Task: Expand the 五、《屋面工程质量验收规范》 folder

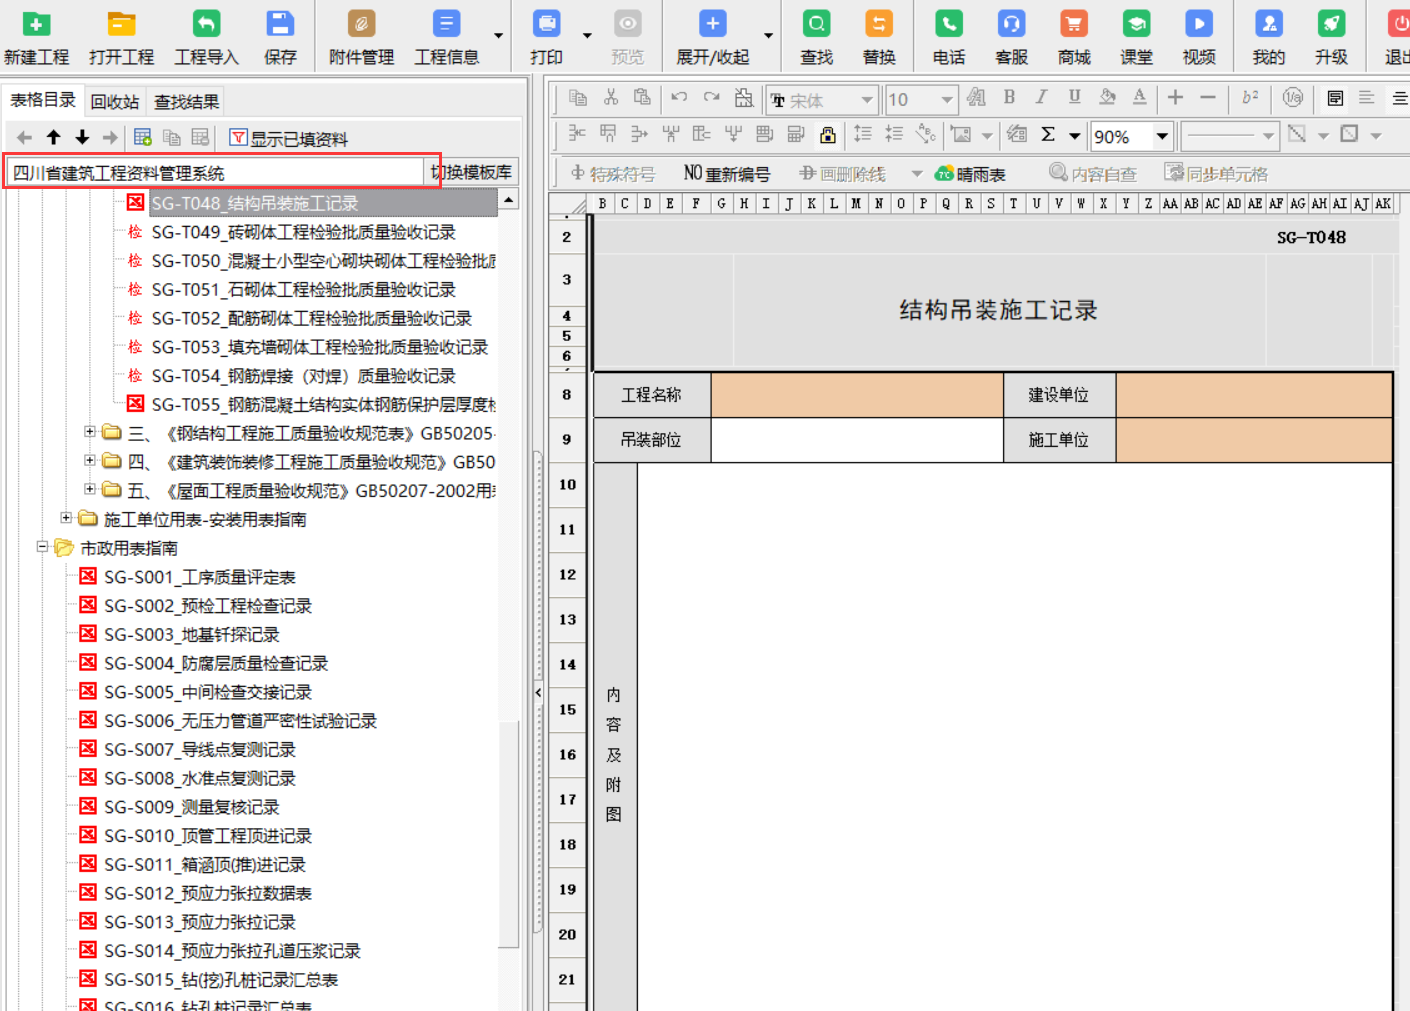Action: point(89,489)
